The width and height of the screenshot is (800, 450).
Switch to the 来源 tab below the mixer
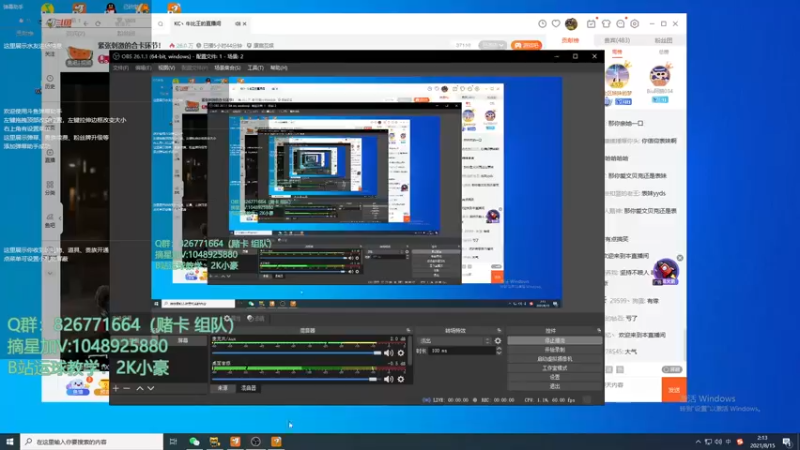point(222,388)
